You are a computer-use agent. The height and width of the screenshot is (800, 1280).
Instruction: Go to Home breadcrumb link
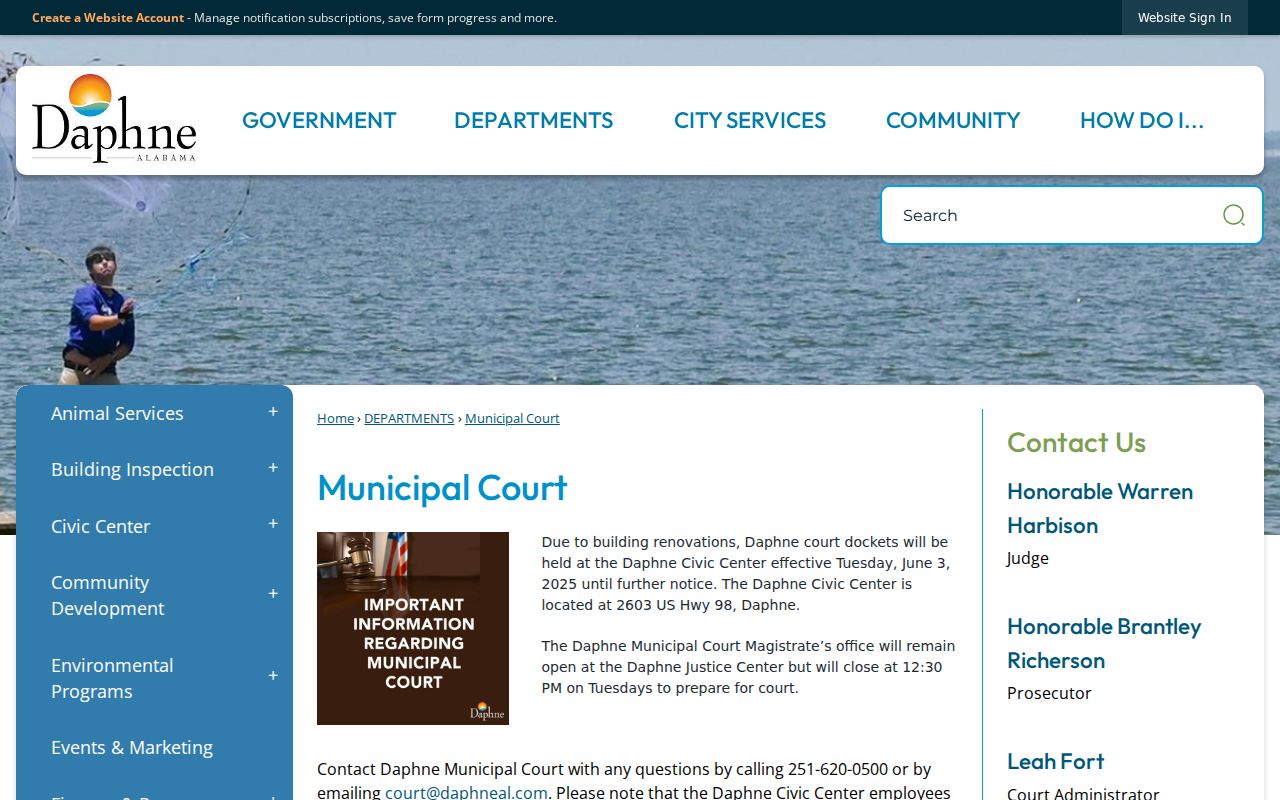coord(335,418)
